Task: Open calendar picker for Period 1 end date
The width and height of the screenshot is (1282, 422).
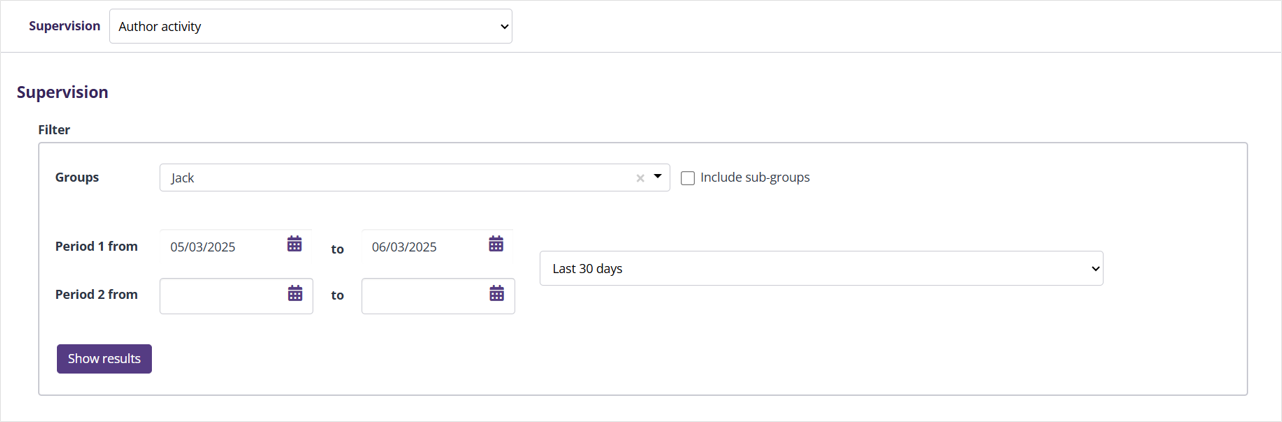Action: 496,244
